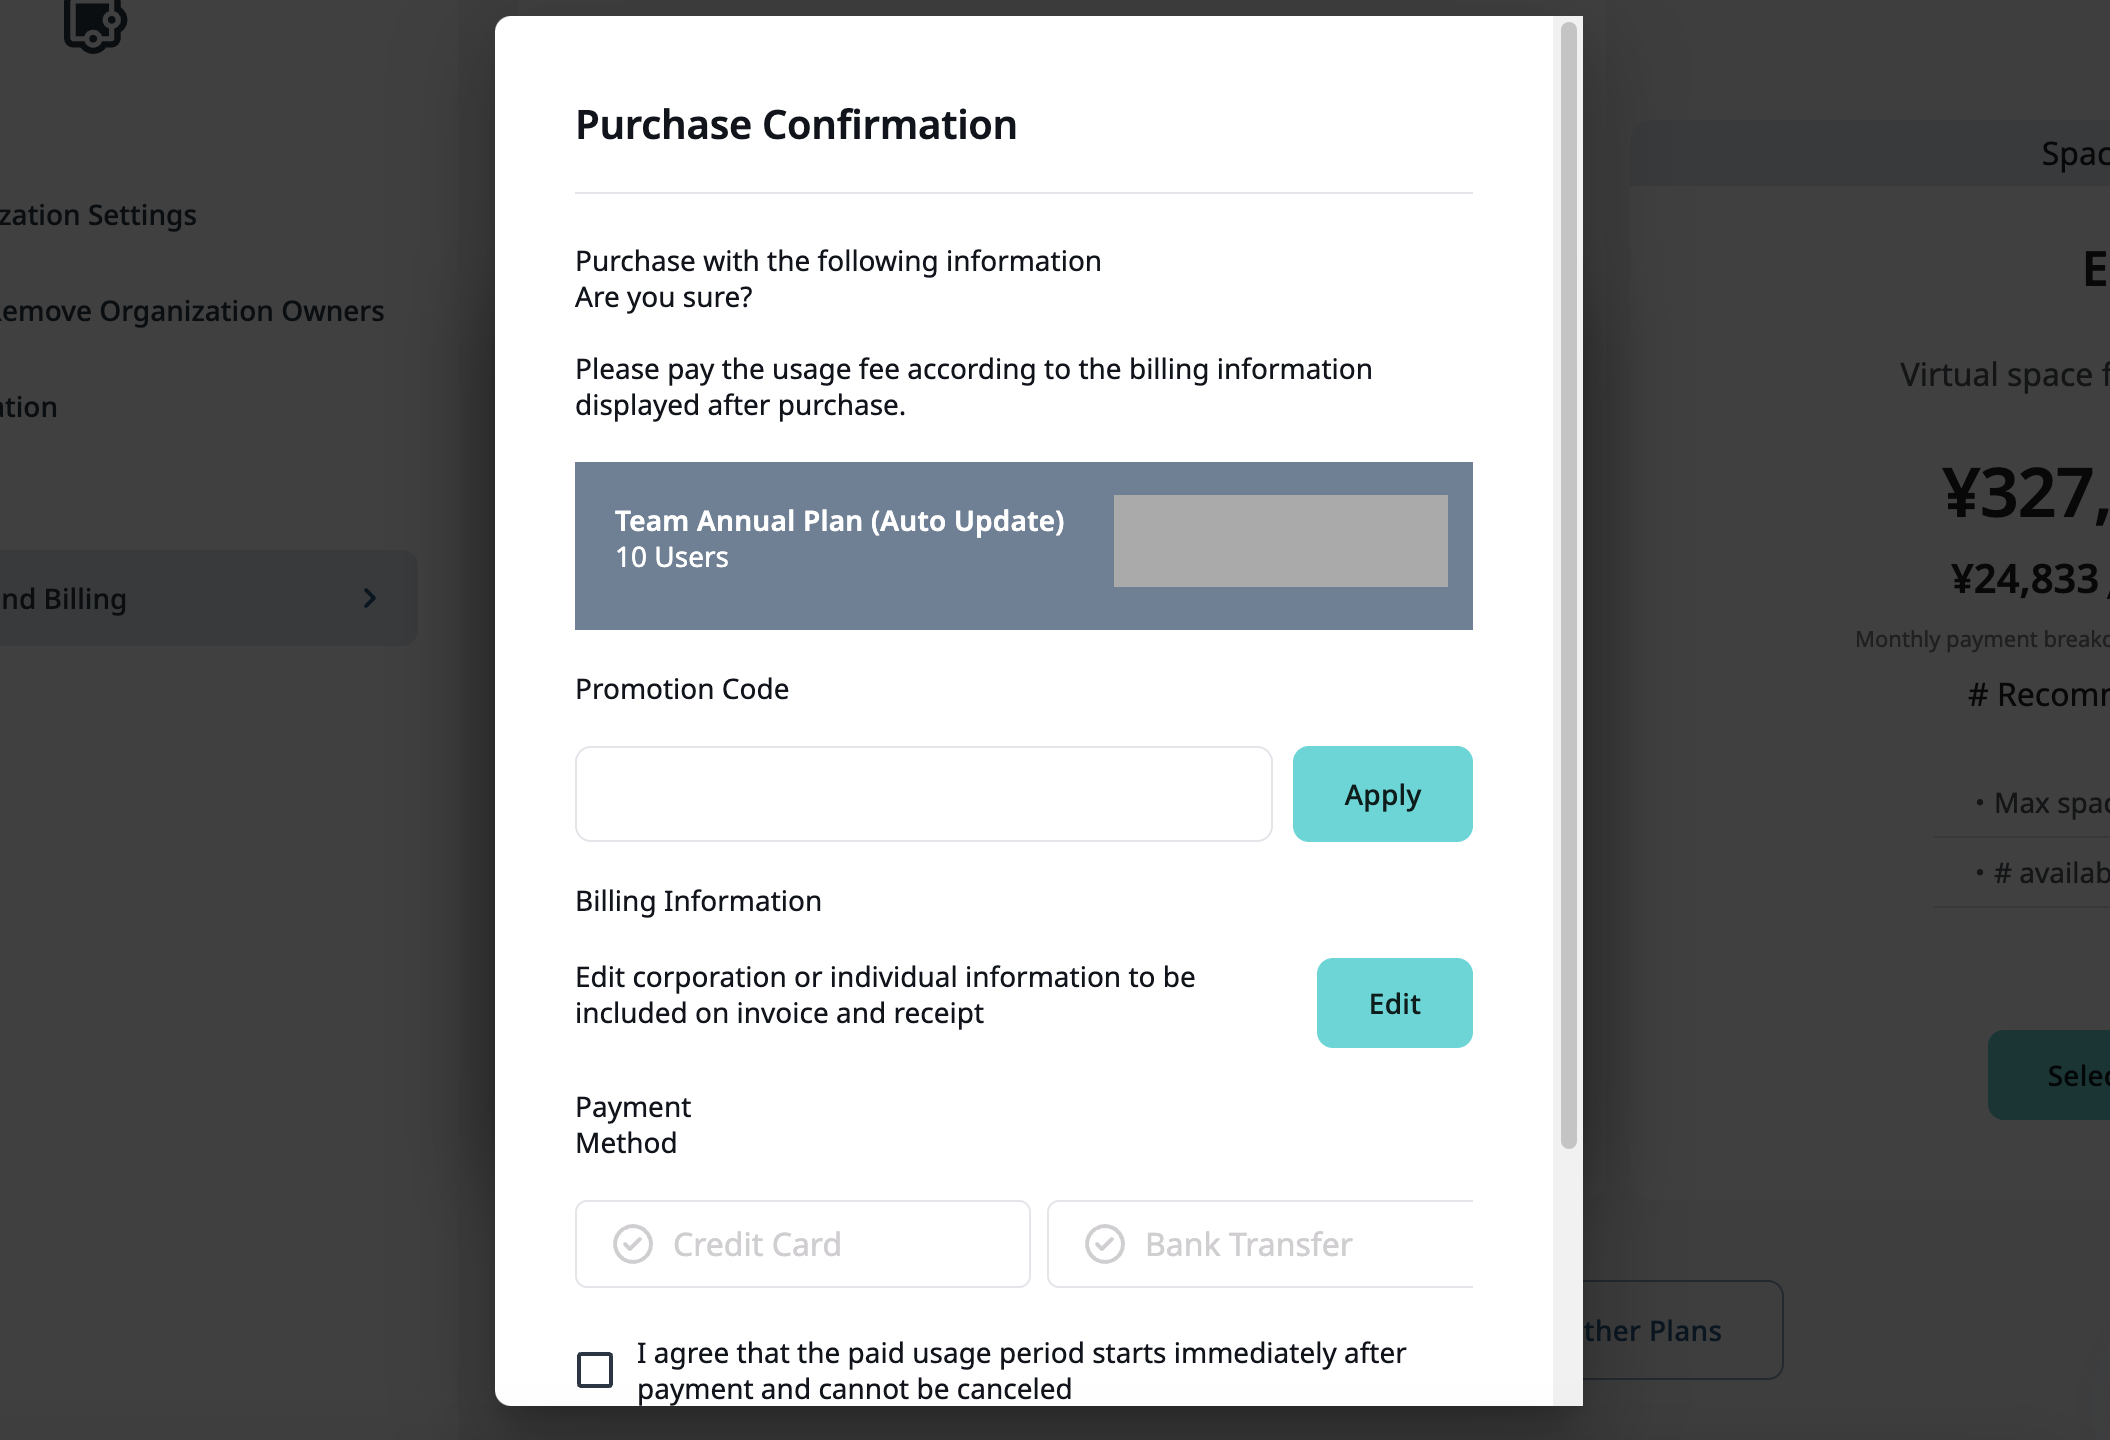Edit the billing information
The width and height of the screenshot is (2110, 1440).
pos(1394,1003)
